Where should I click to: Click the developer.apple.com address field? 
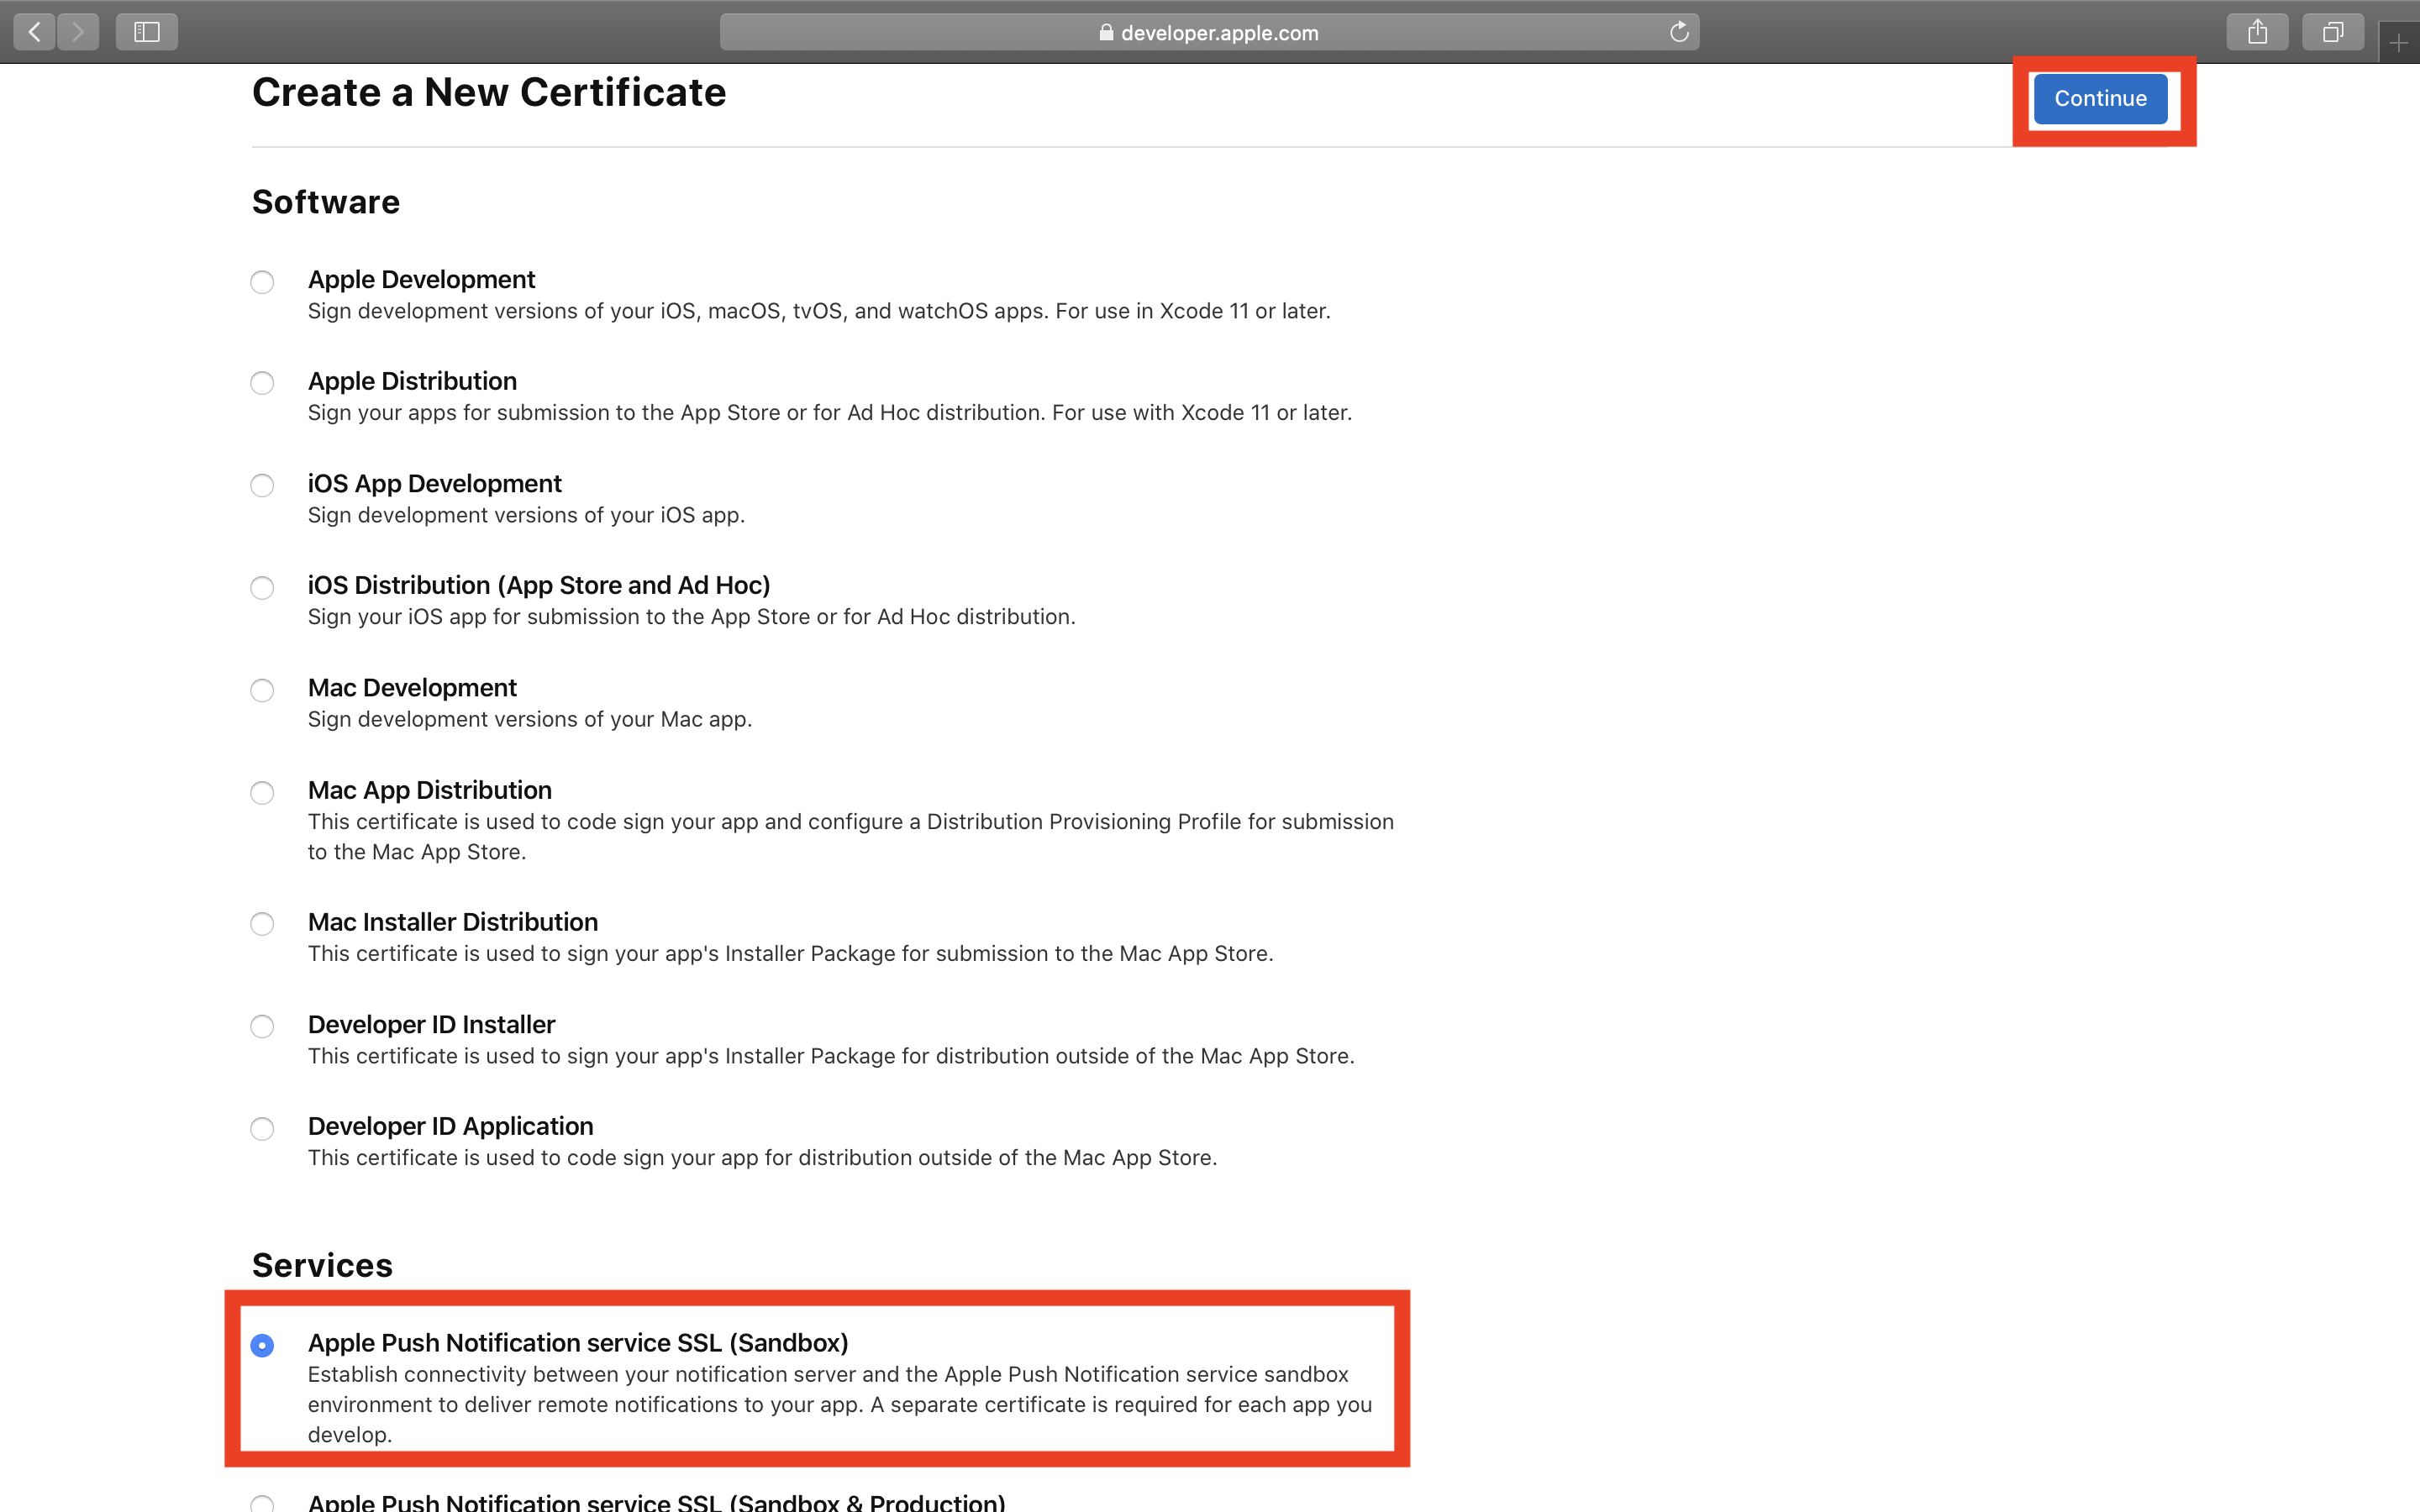pyautogui.click(x=1218, y=32)
